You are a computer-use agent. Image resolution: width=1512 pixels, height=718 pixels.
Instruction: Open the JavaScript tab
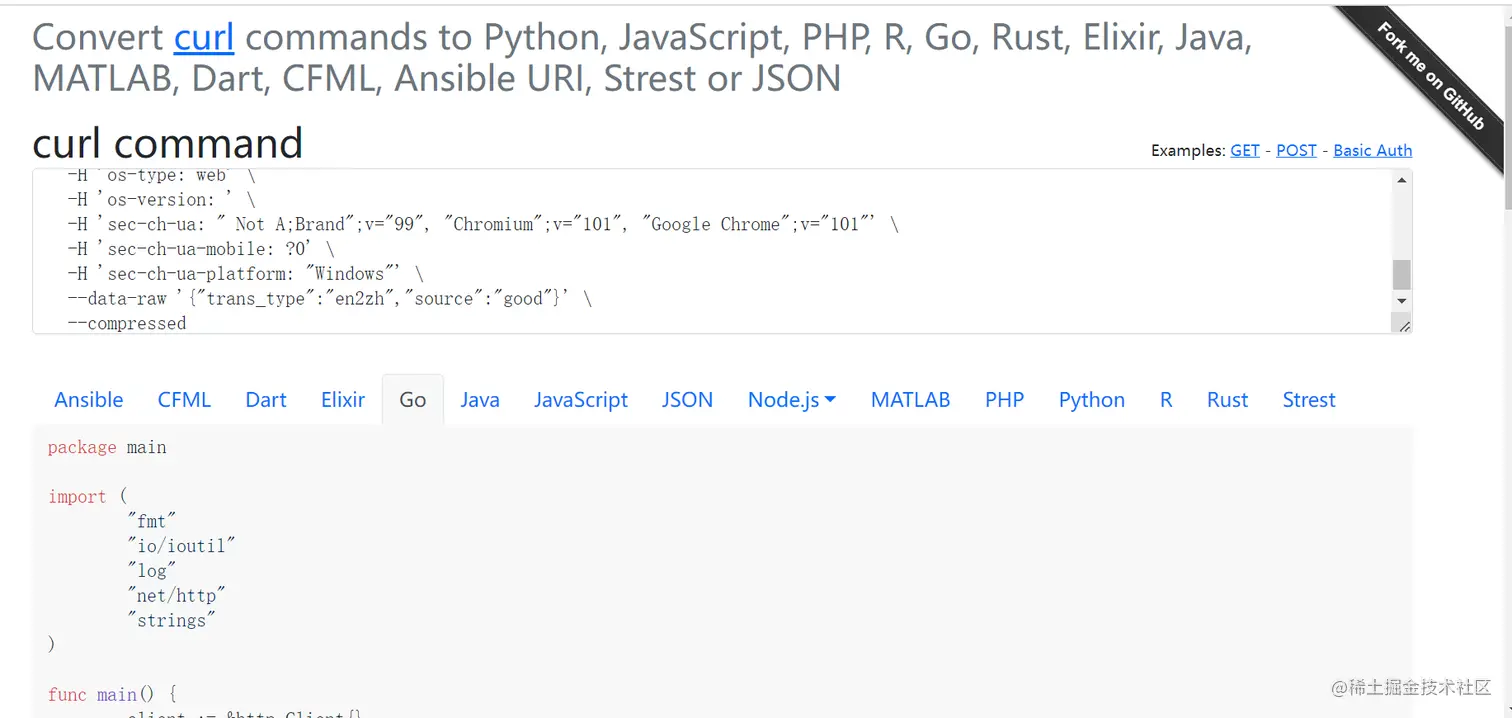[580, 400]
